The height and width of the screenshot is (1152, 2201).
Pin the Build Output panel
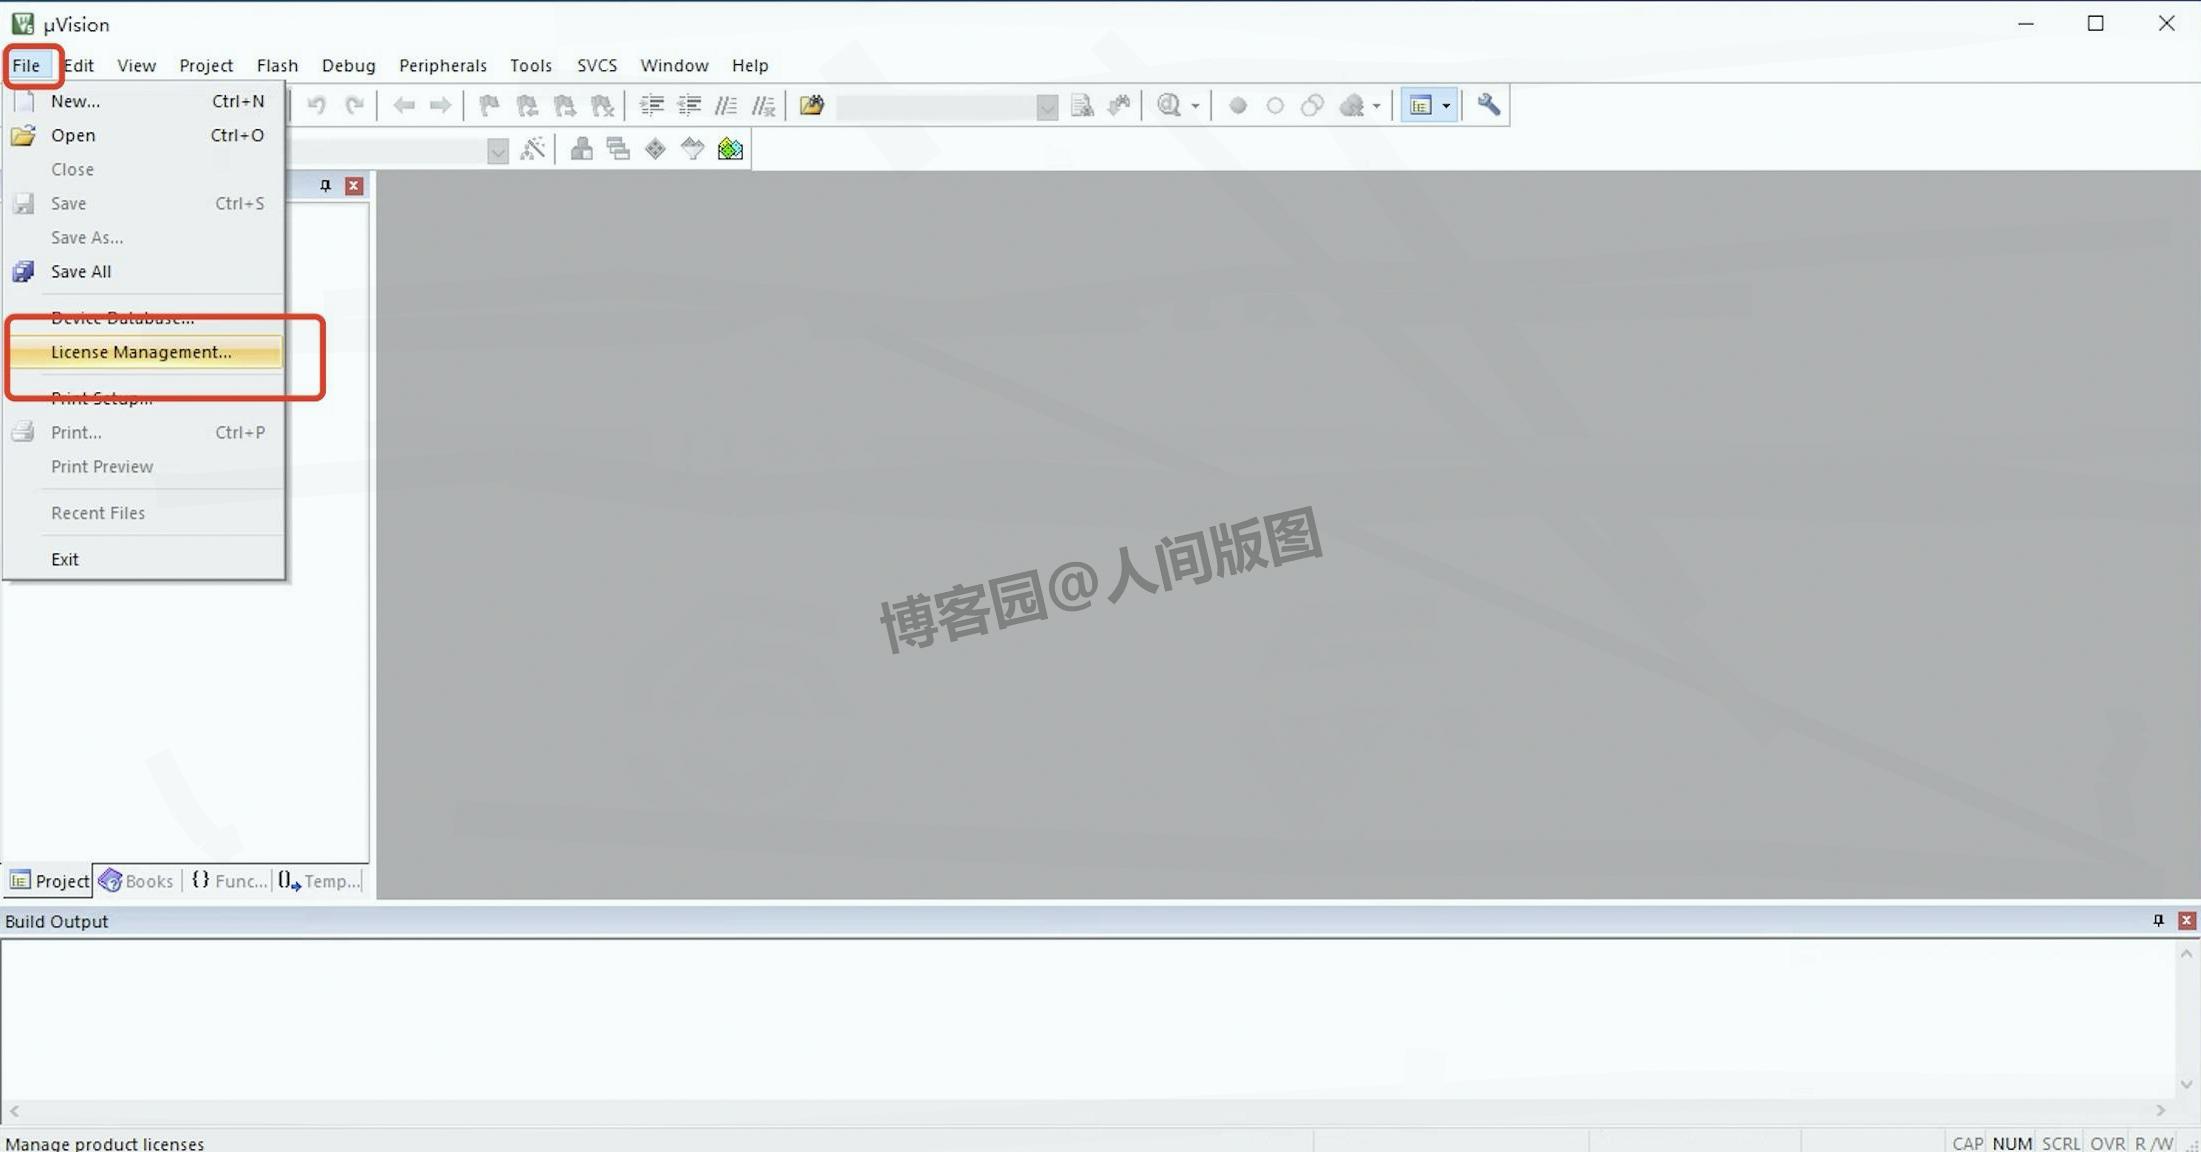pyautogui.click(x=2159, y=920)
